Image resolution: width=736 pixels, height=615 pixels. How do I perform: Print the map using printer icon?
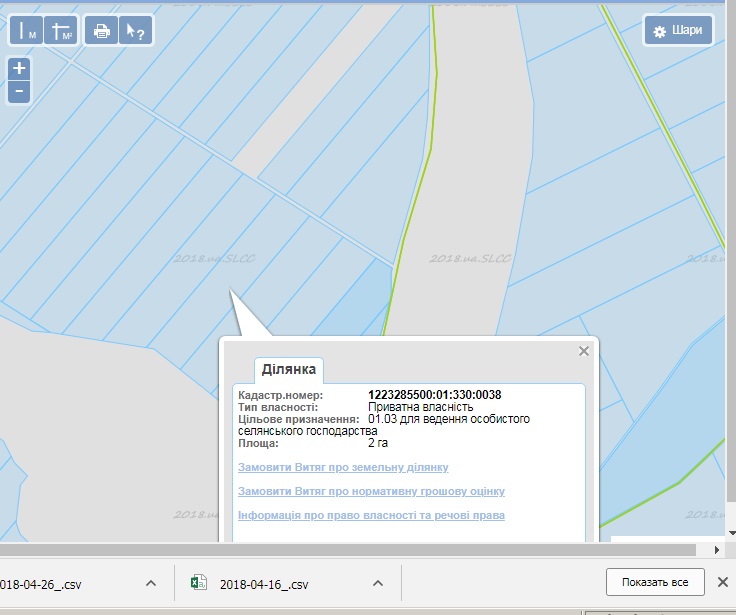click(x=101, y=31)
